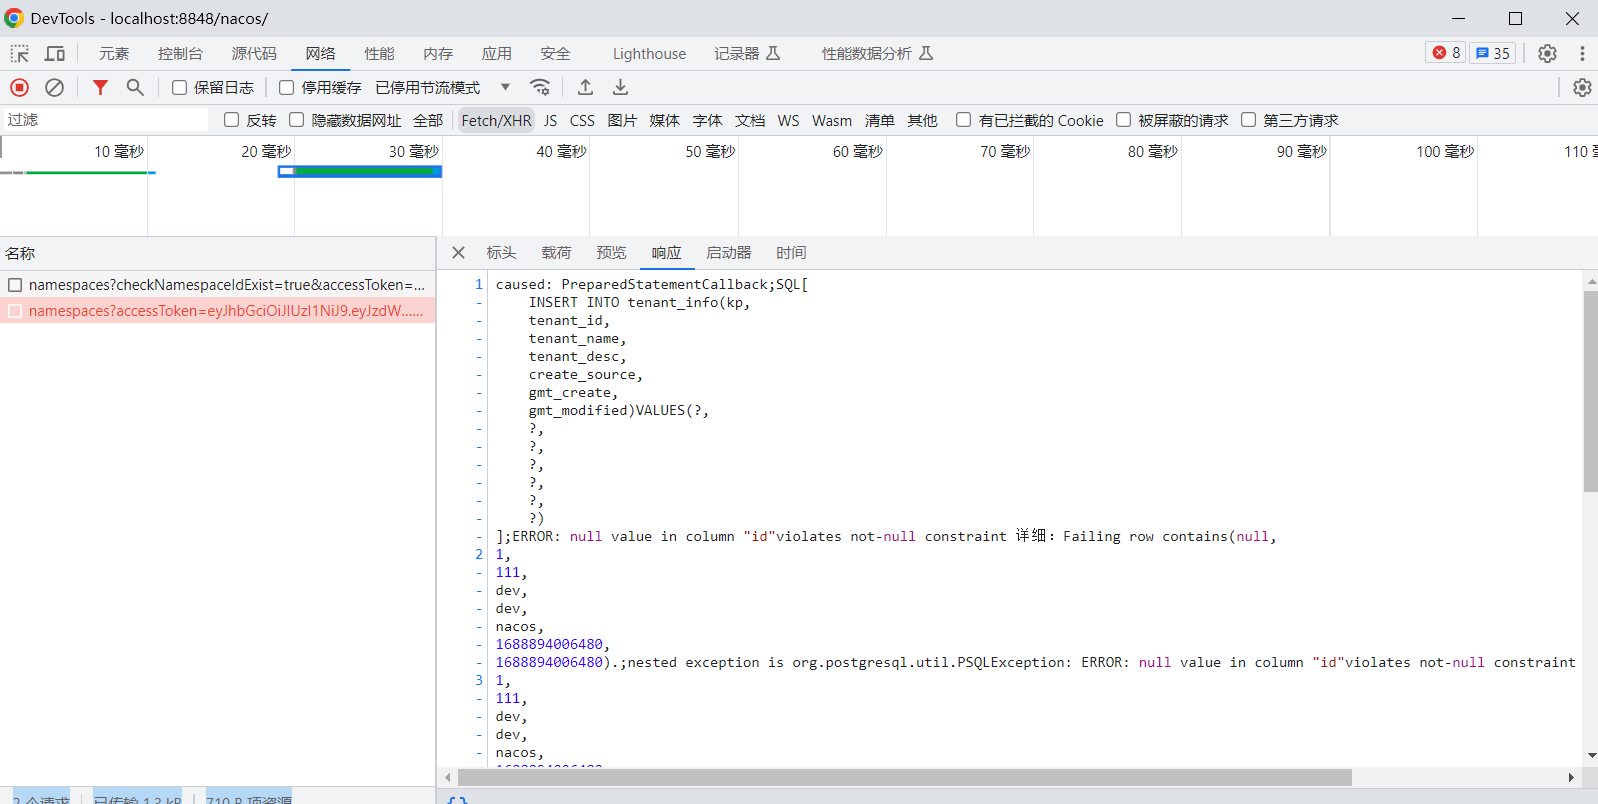Switch to the Initiator detail tab

[x=728, y=253]
